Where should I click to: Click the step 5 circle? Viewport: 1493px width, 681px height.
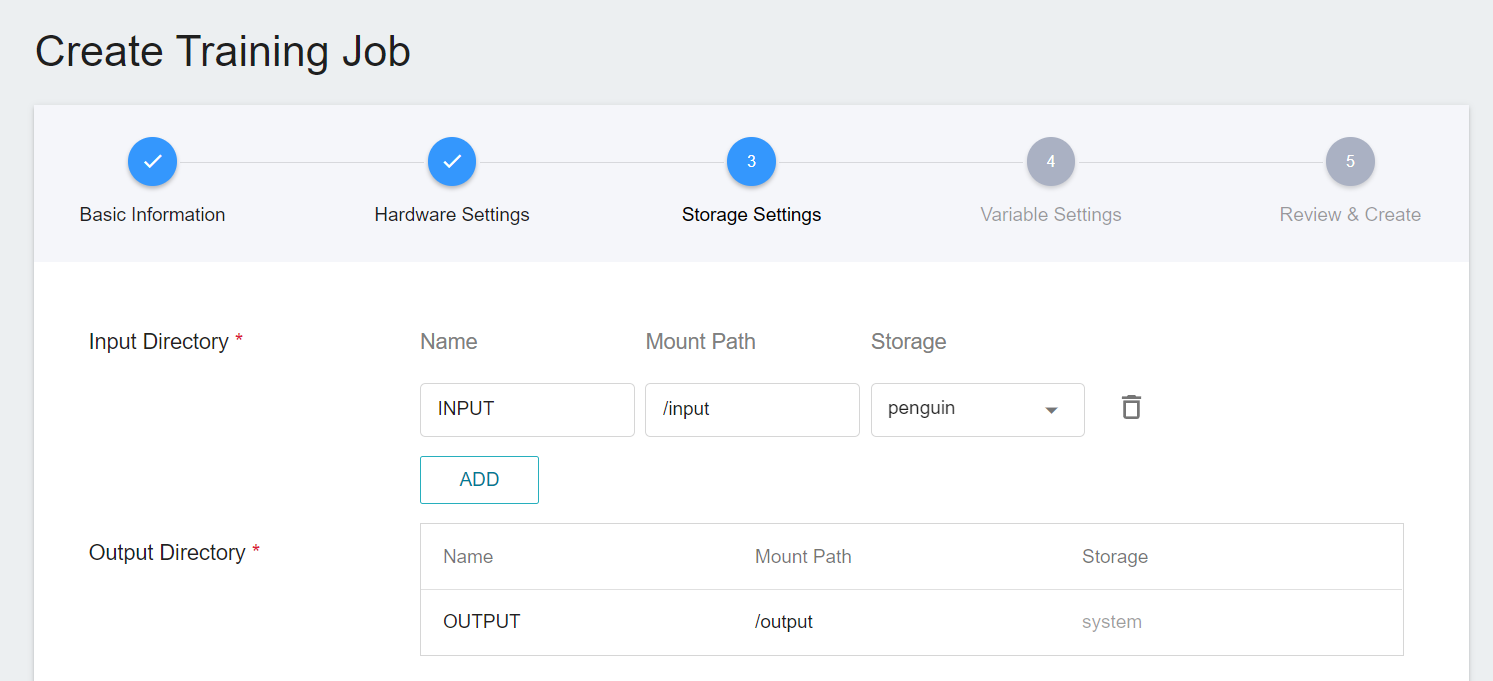coord(1350,162)
